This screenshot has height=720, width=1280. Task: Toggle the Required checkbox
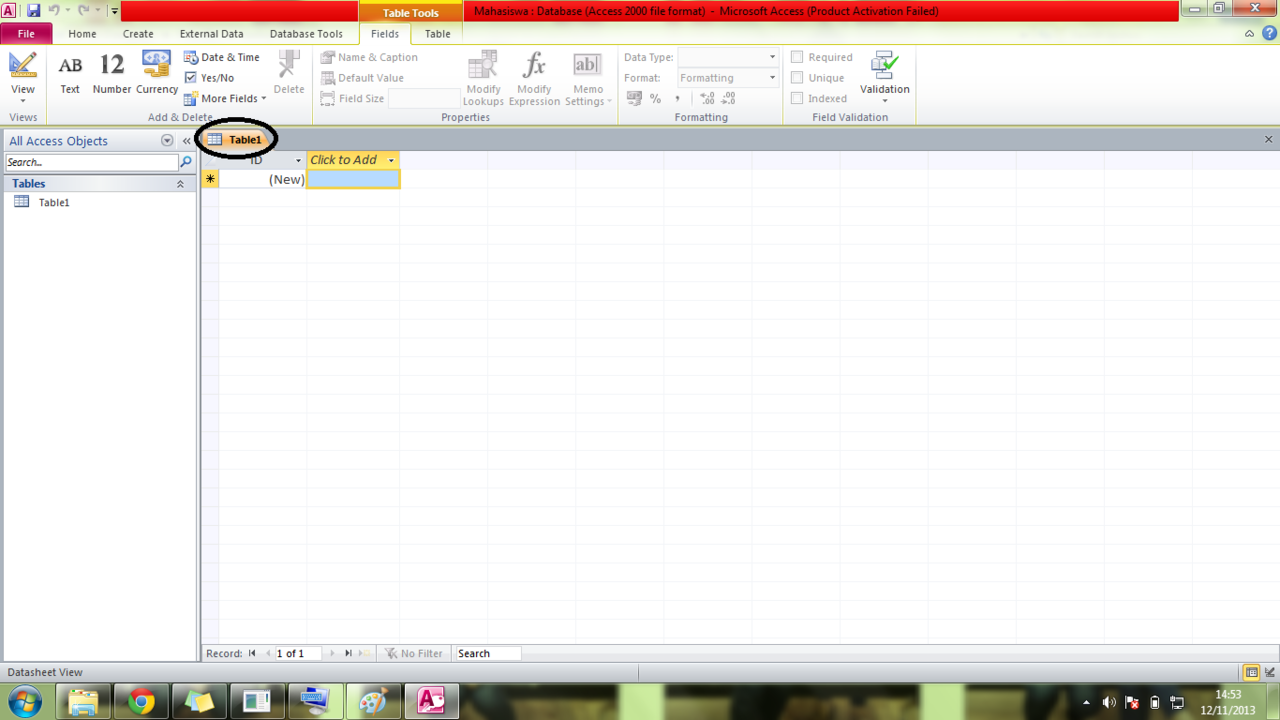797,58
